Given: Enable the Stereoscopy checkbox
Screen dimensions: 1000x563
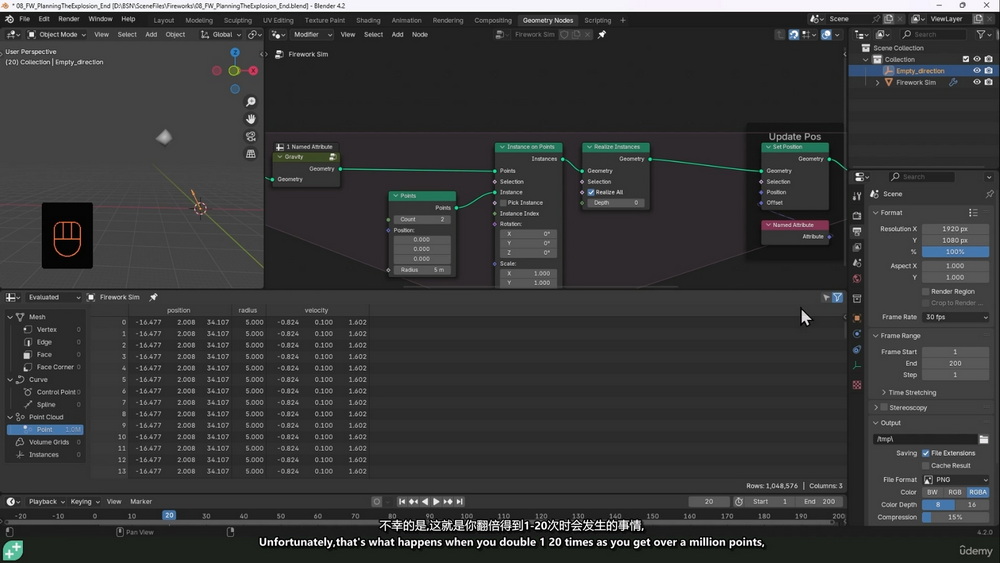Looking at the screenshot, I should tap(884, 407).
